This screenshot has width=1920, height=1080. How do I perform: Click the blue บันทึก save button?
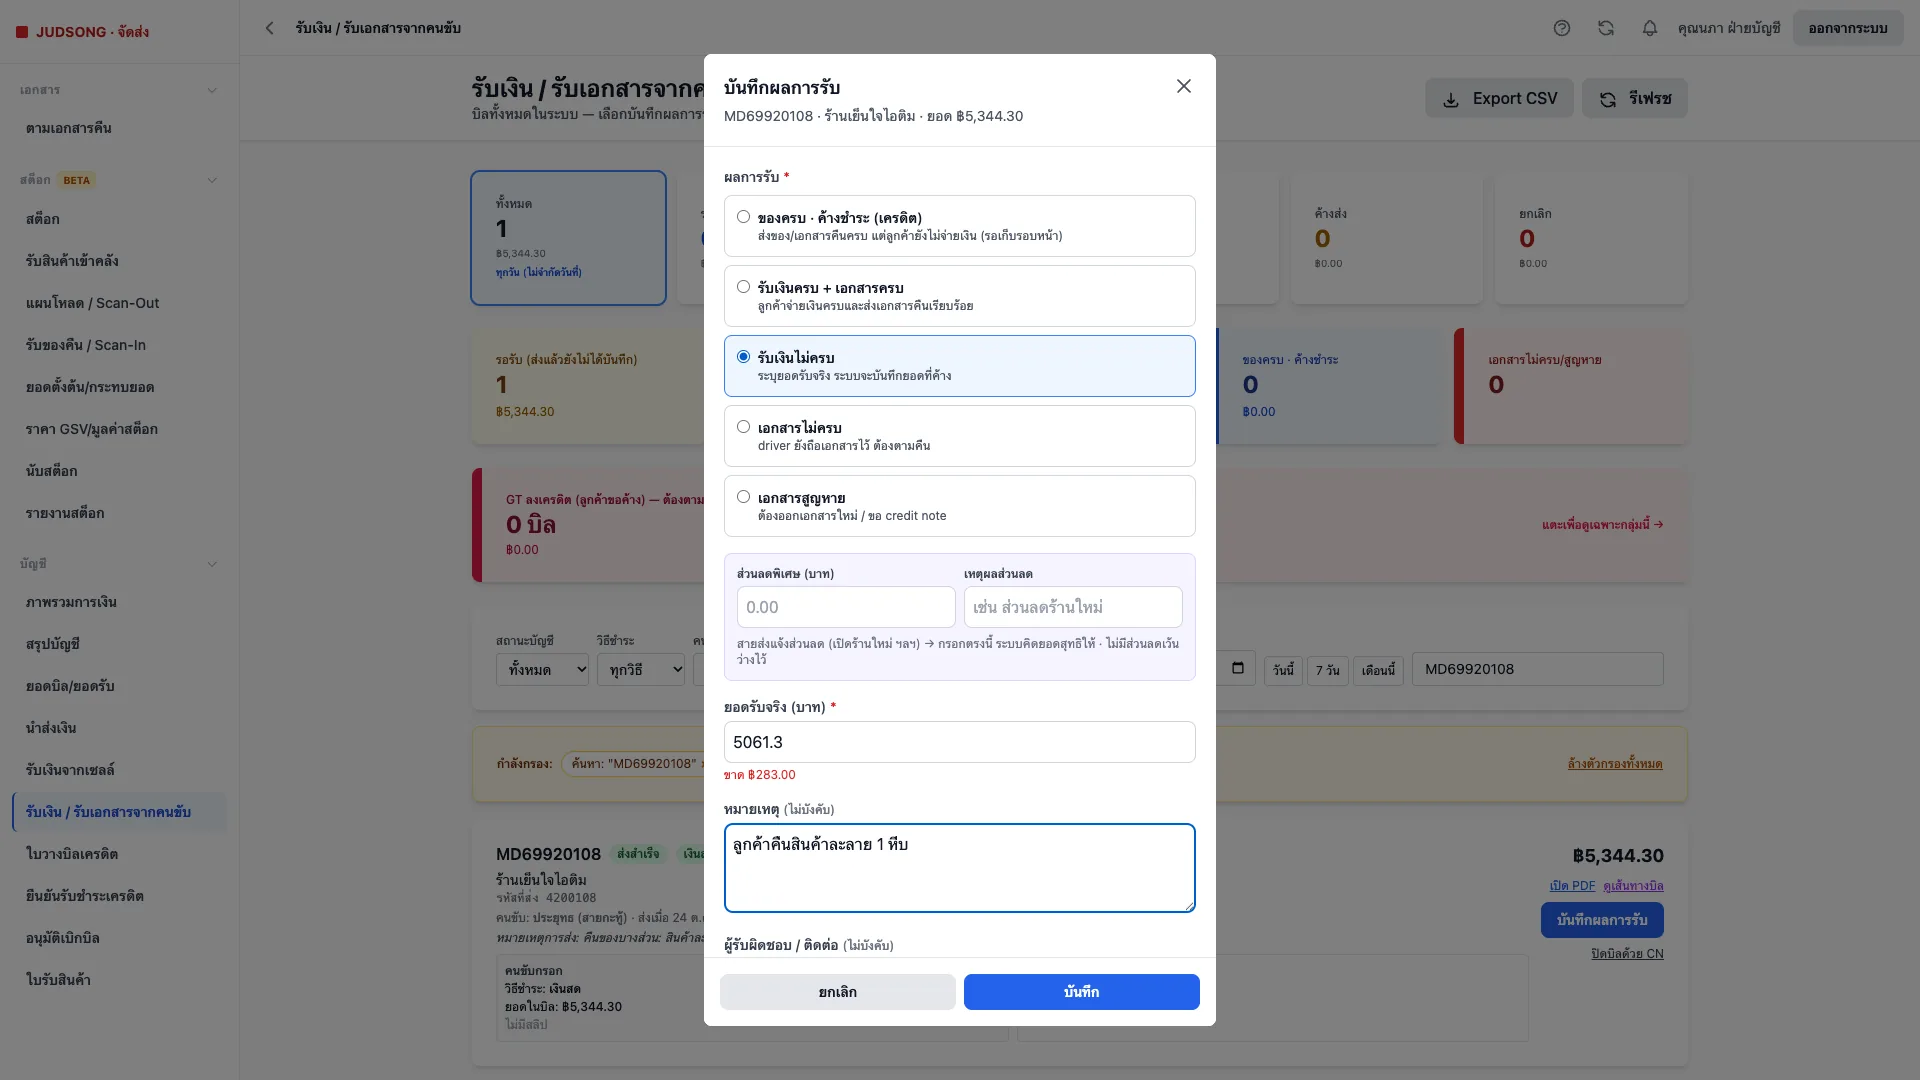tap(1081, 992)
